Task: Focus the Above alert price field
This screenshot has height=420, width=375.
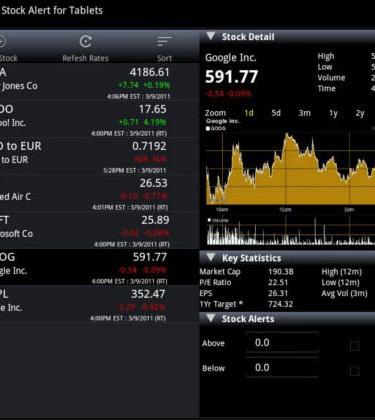Action: (283, 343)
